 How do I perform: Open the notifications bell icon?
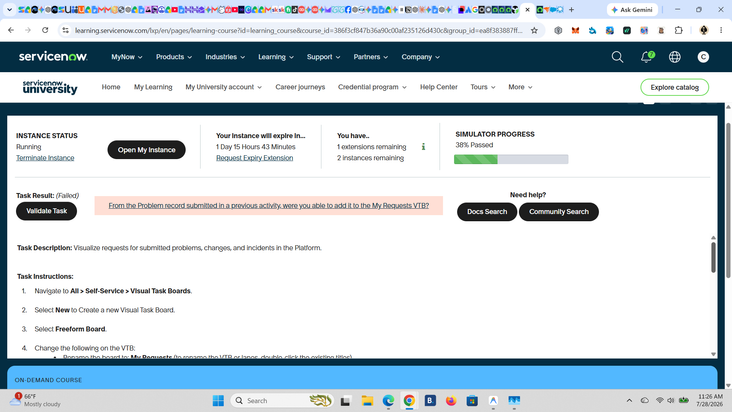point(647,57)
